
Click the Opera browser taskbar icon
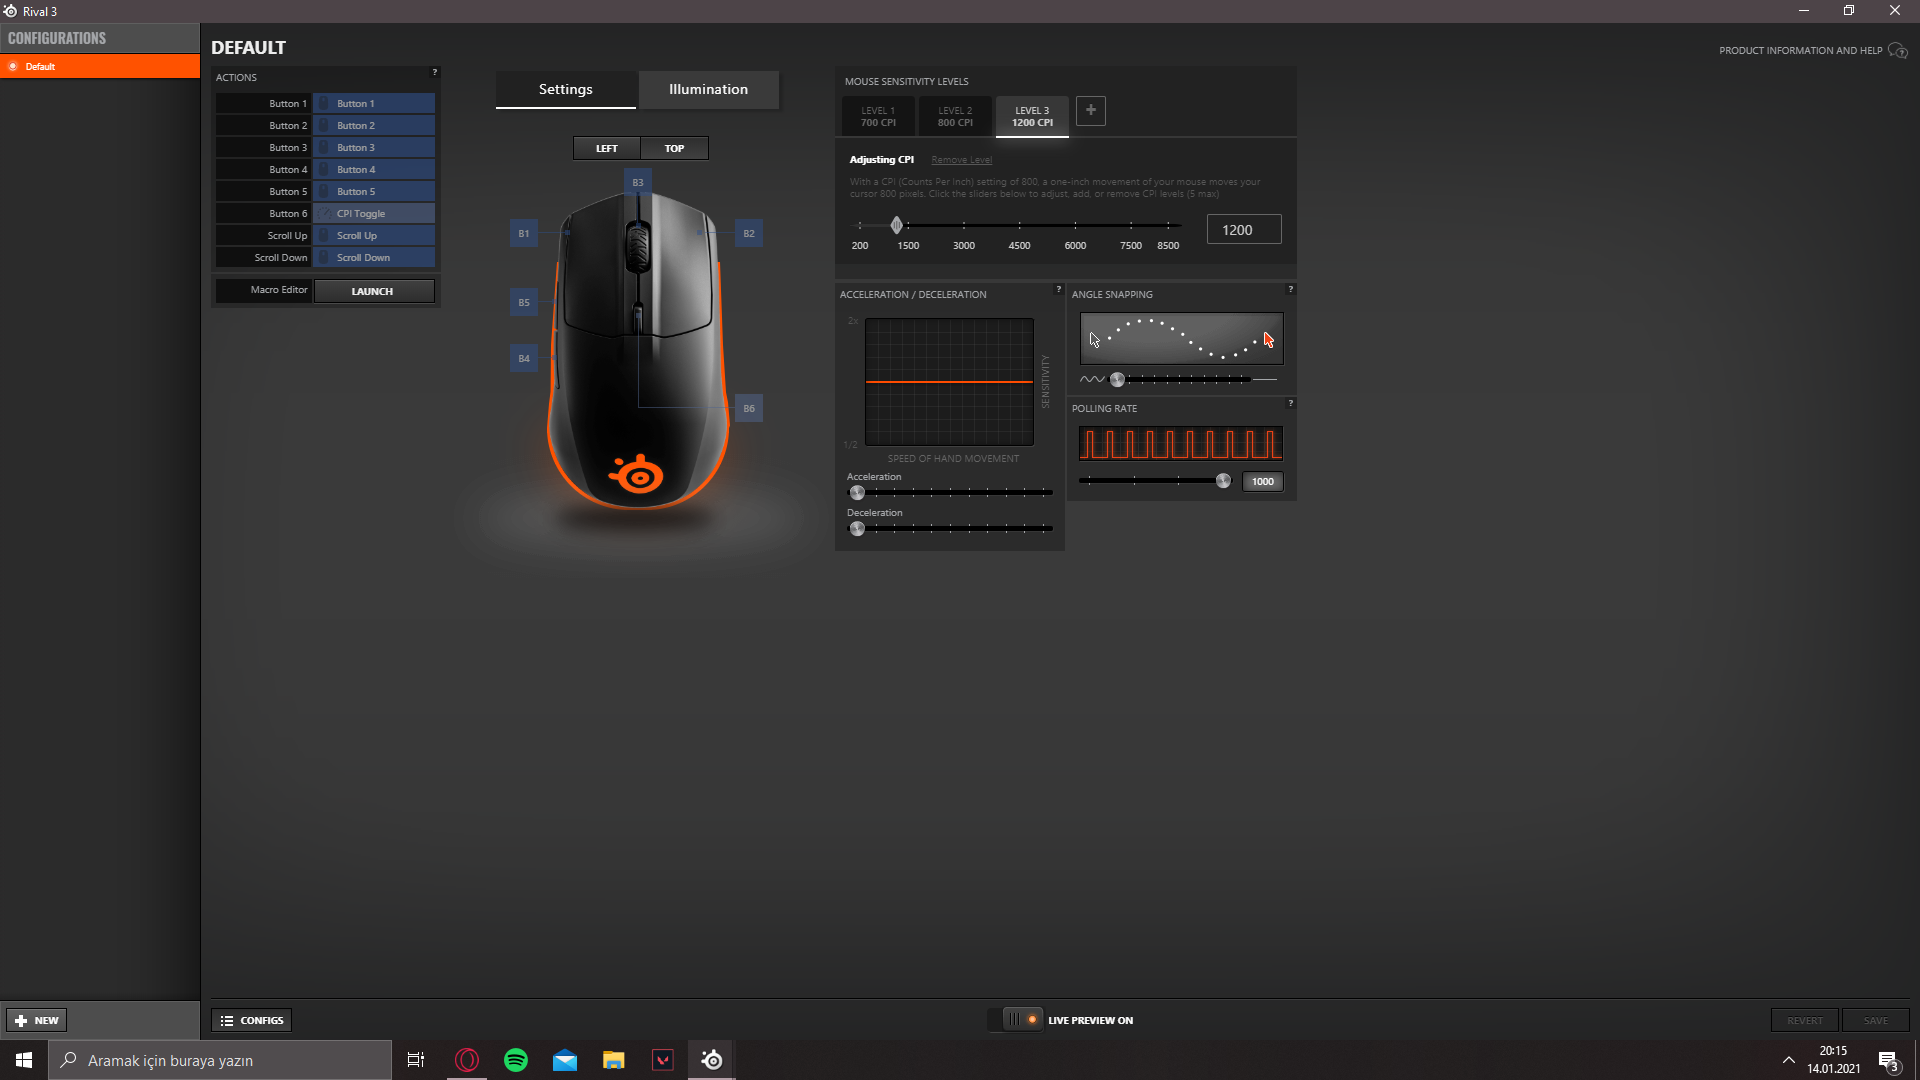pyautogui.click(x=467, y=1060)
